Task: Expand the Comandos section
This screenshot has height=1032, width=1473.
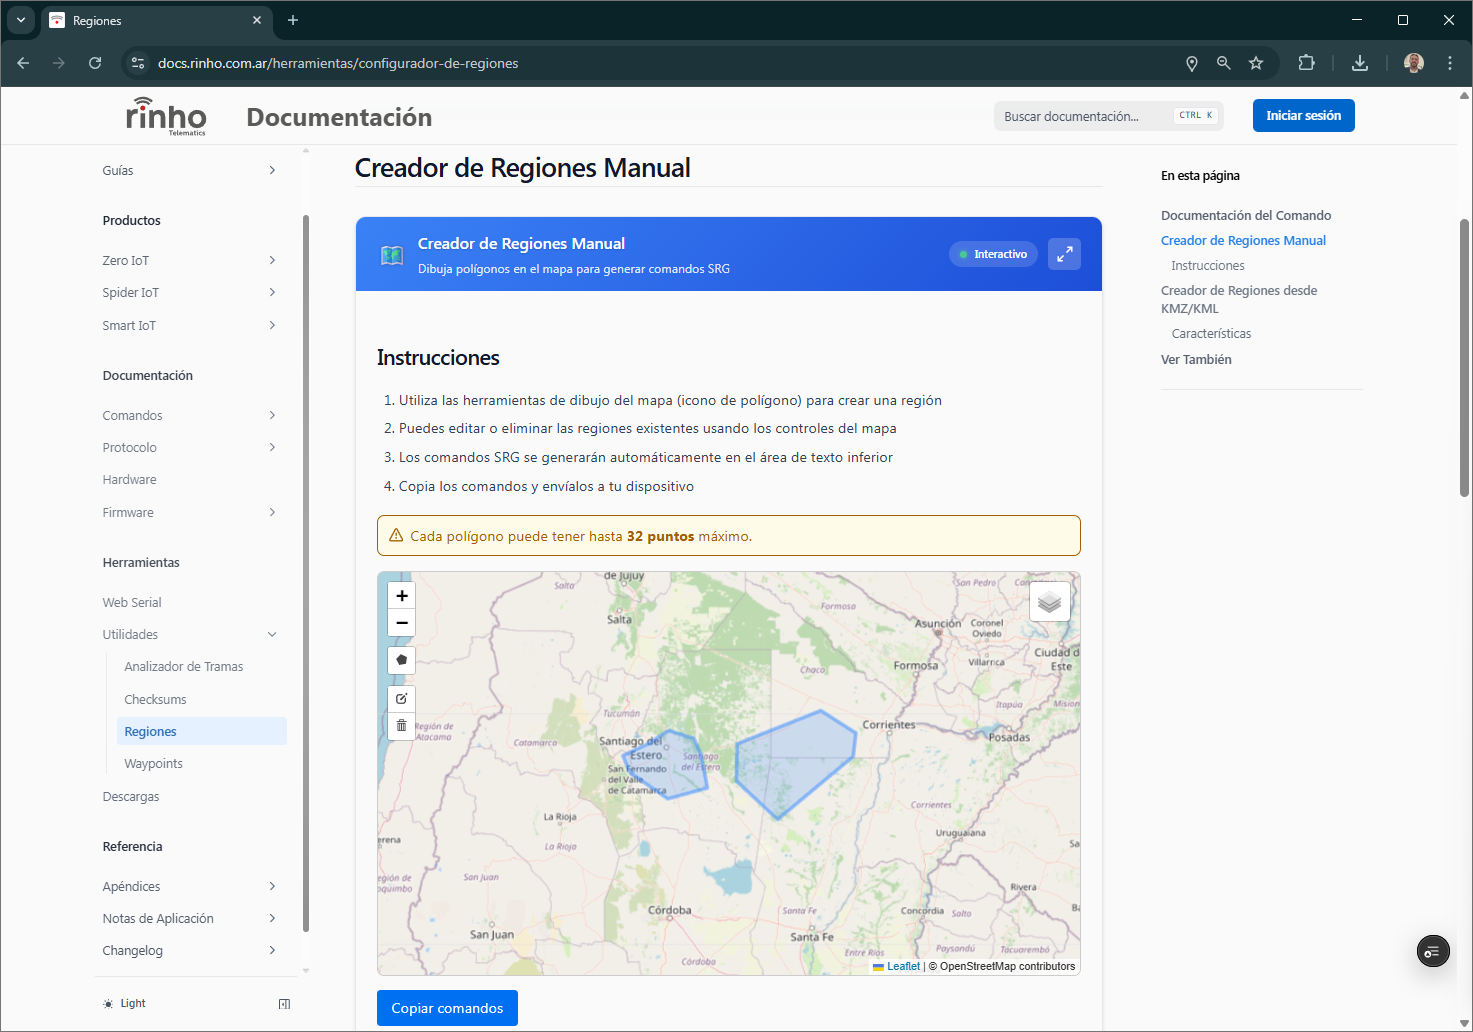Action: [190, 415]
